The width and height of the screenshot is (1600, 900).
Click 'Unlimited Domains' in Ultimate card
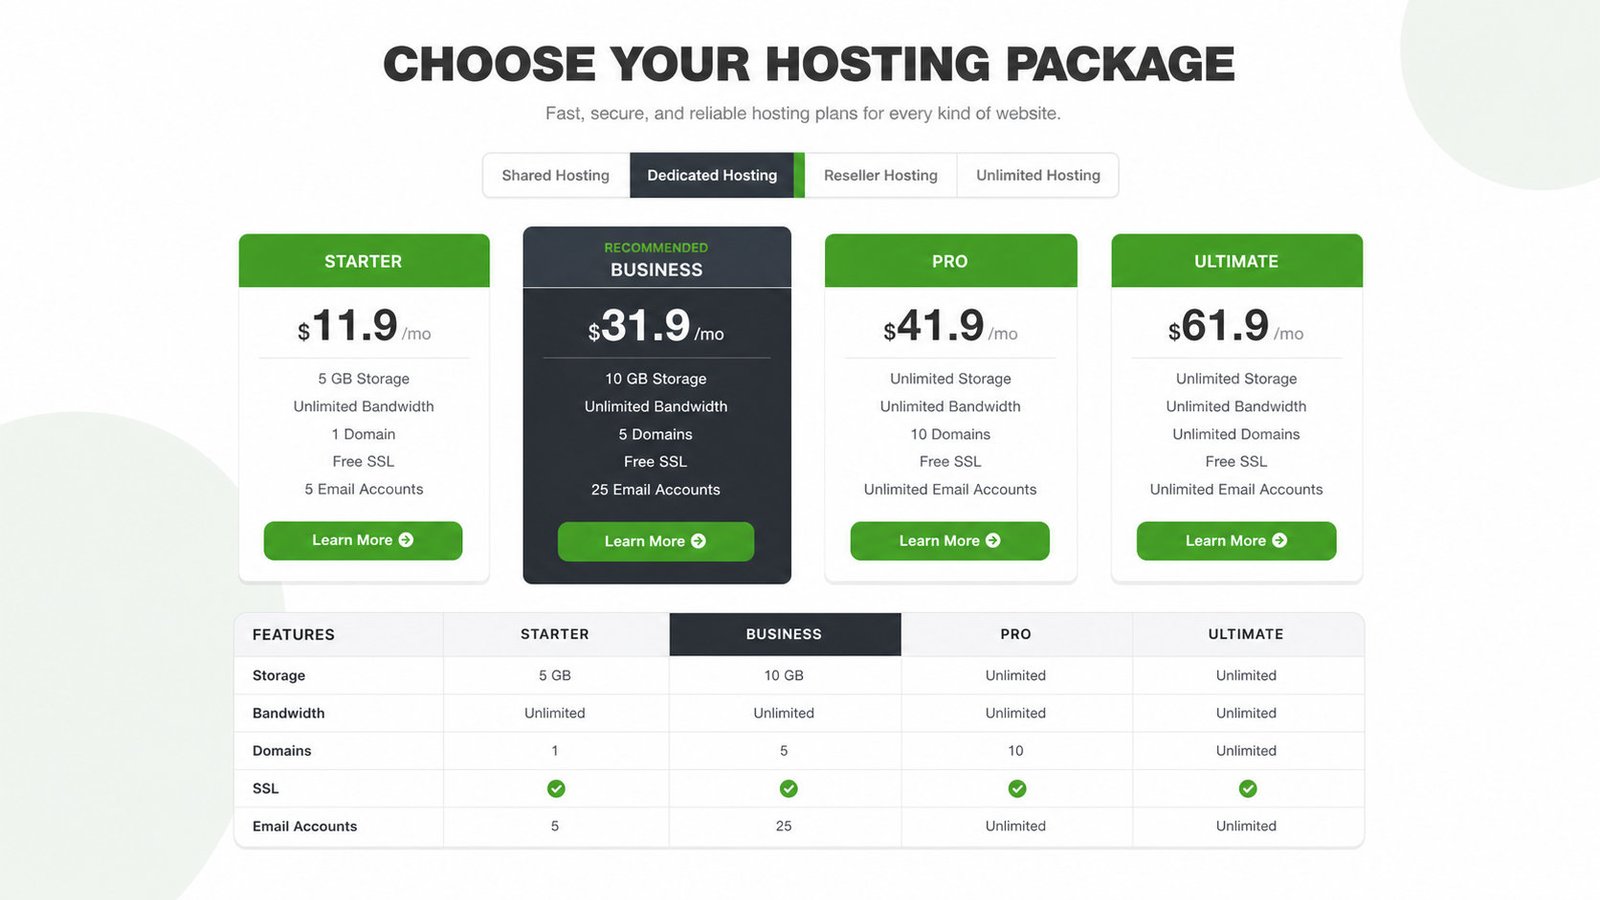pos(1236,434)
